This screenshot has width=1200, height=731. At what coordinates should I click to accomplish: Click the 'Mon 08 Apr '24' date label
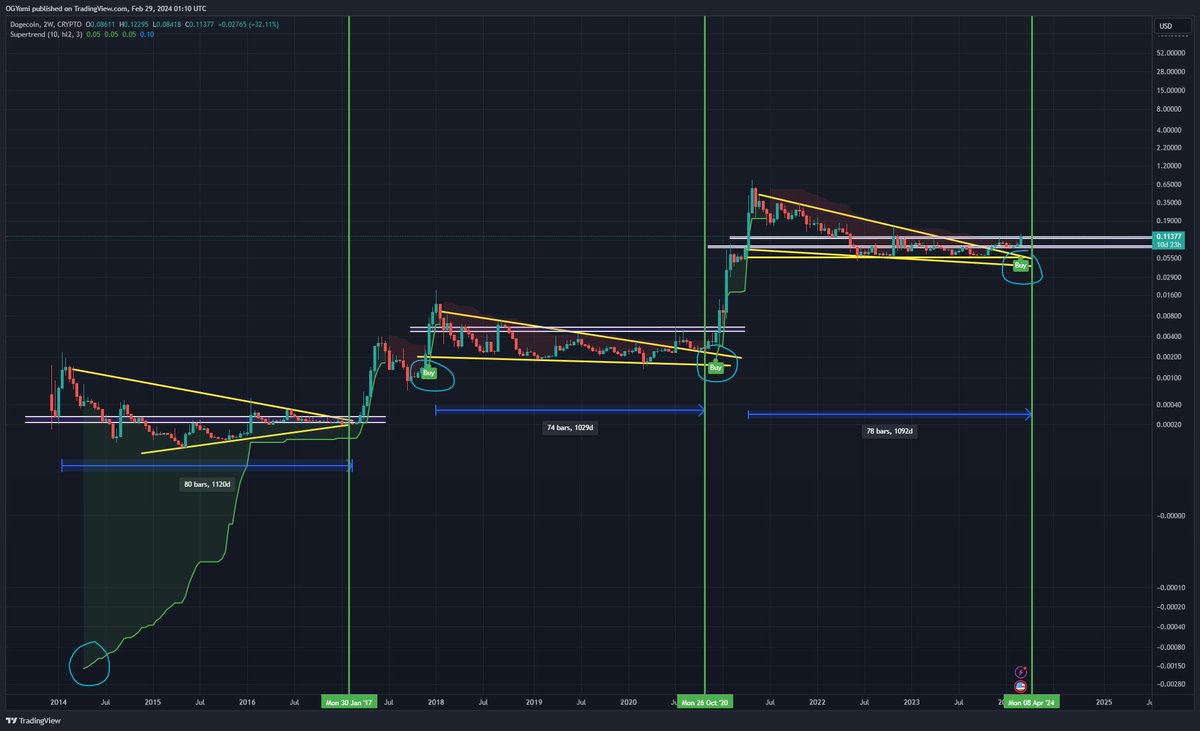click(x=1032, y=702)
